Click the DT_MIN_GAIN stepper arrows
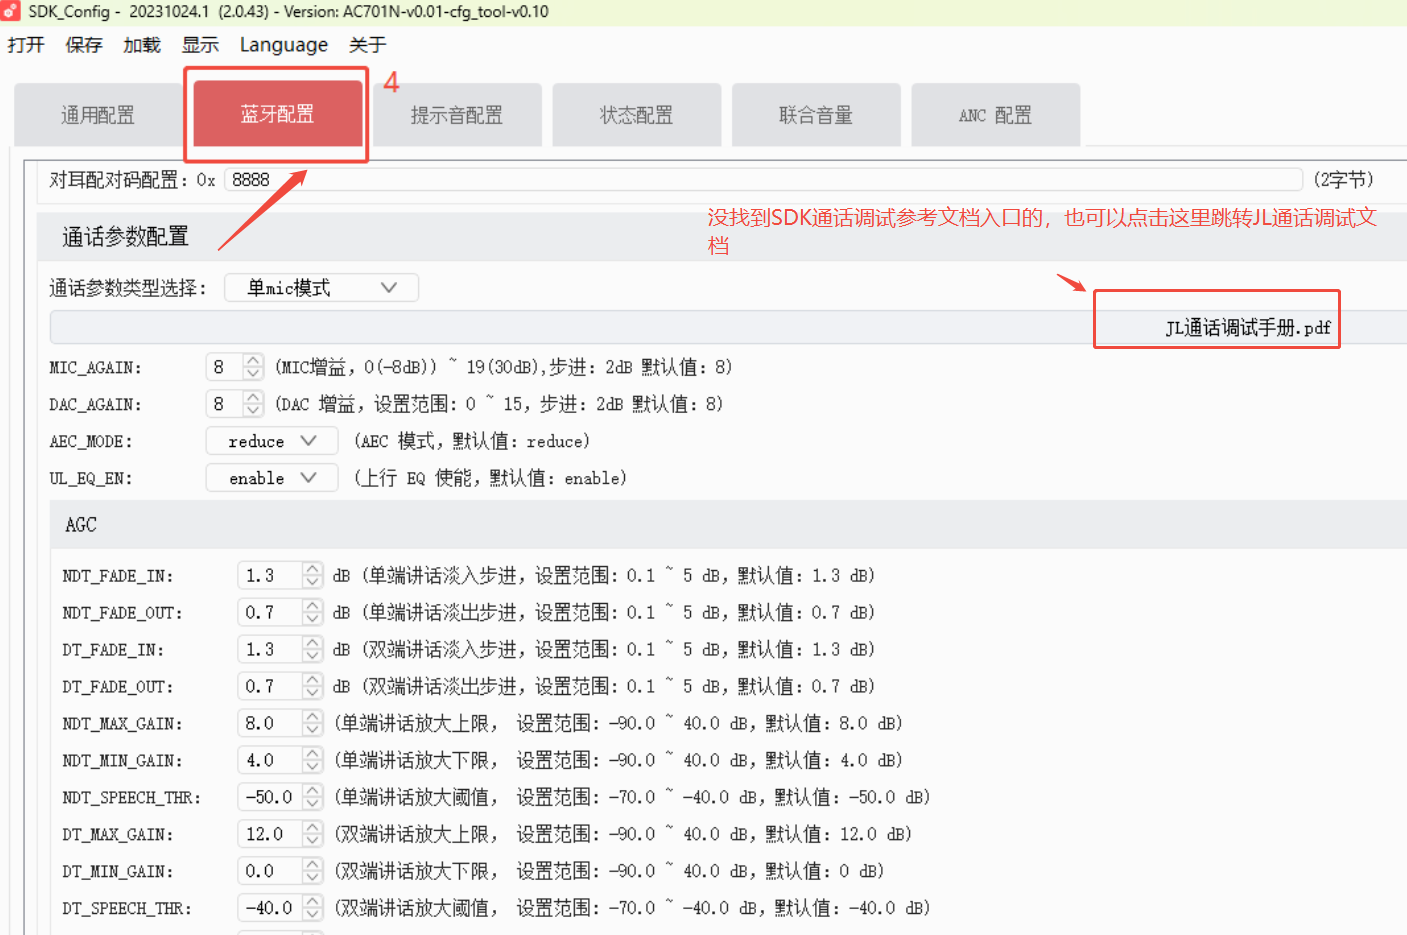 coord(312,871)
